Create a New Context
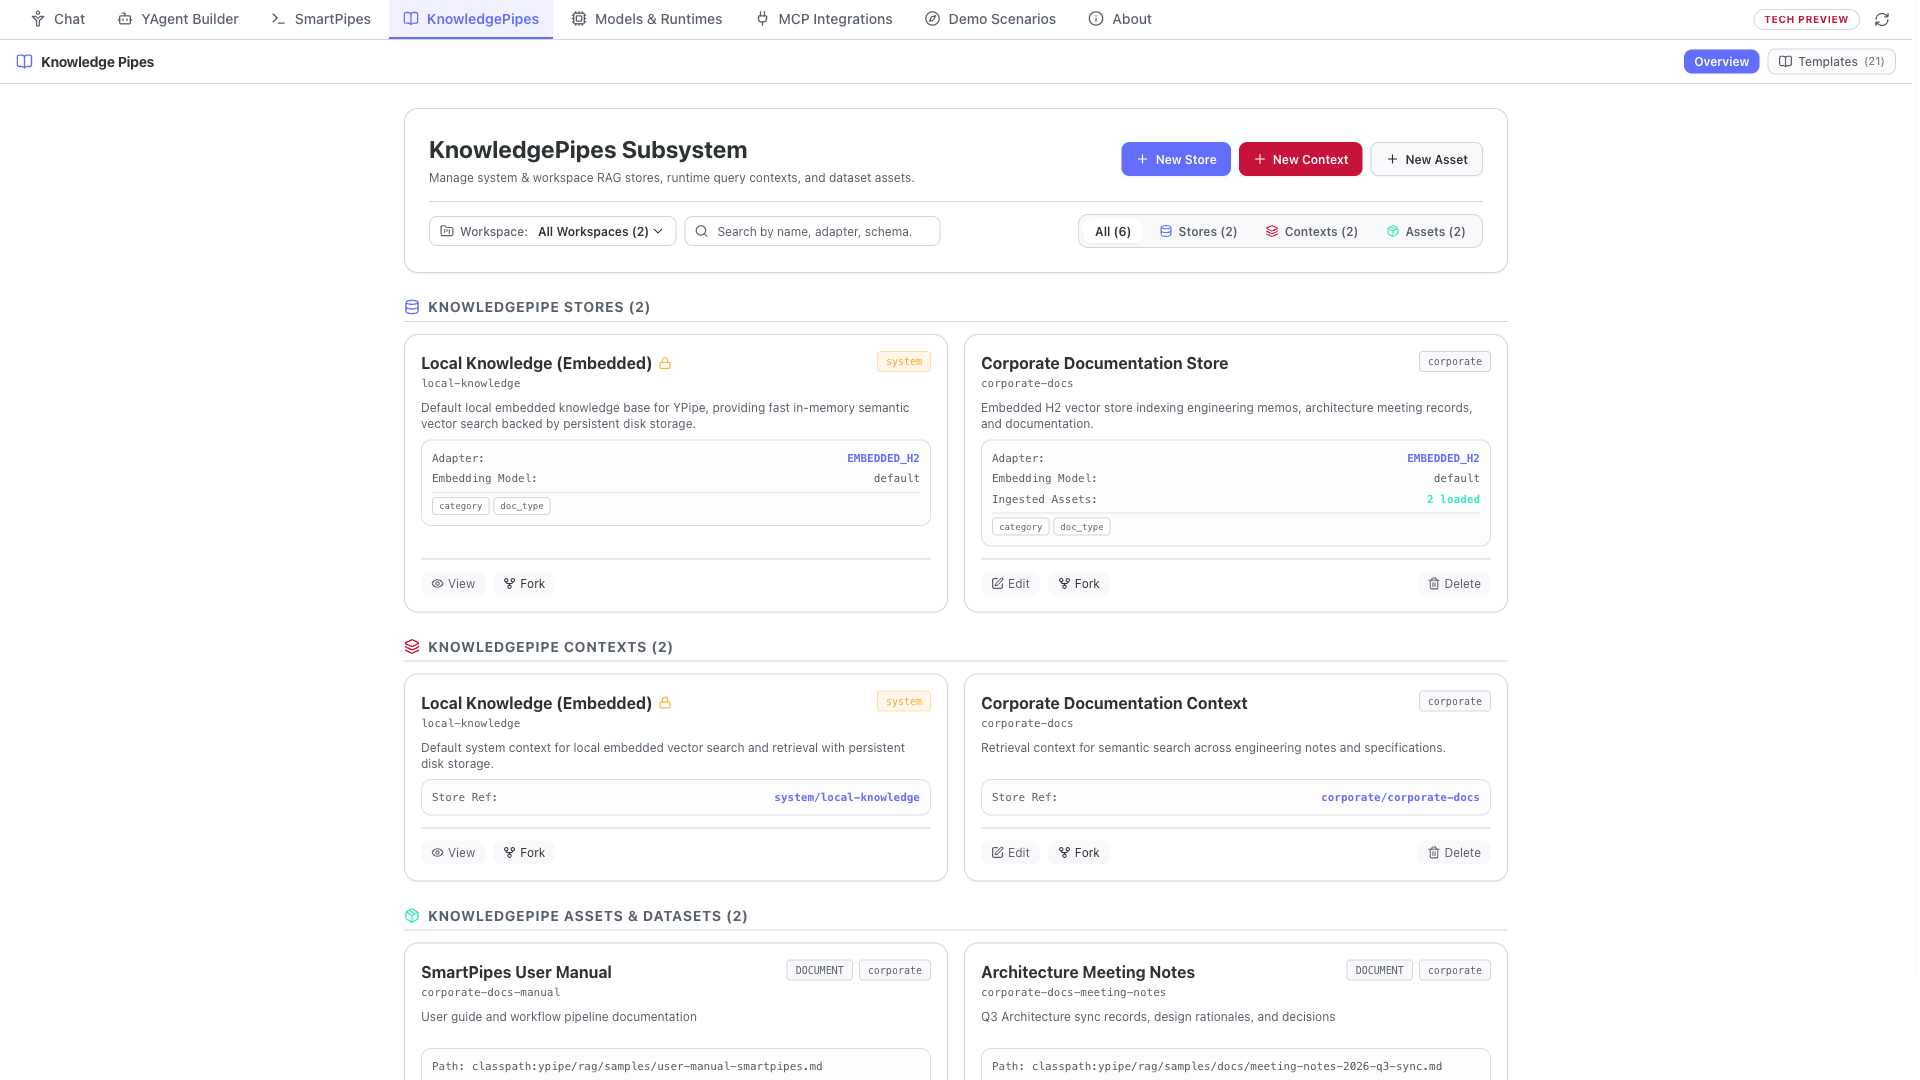The height and width of the screenshot is (1080, 1920). tap(1300, 160)
